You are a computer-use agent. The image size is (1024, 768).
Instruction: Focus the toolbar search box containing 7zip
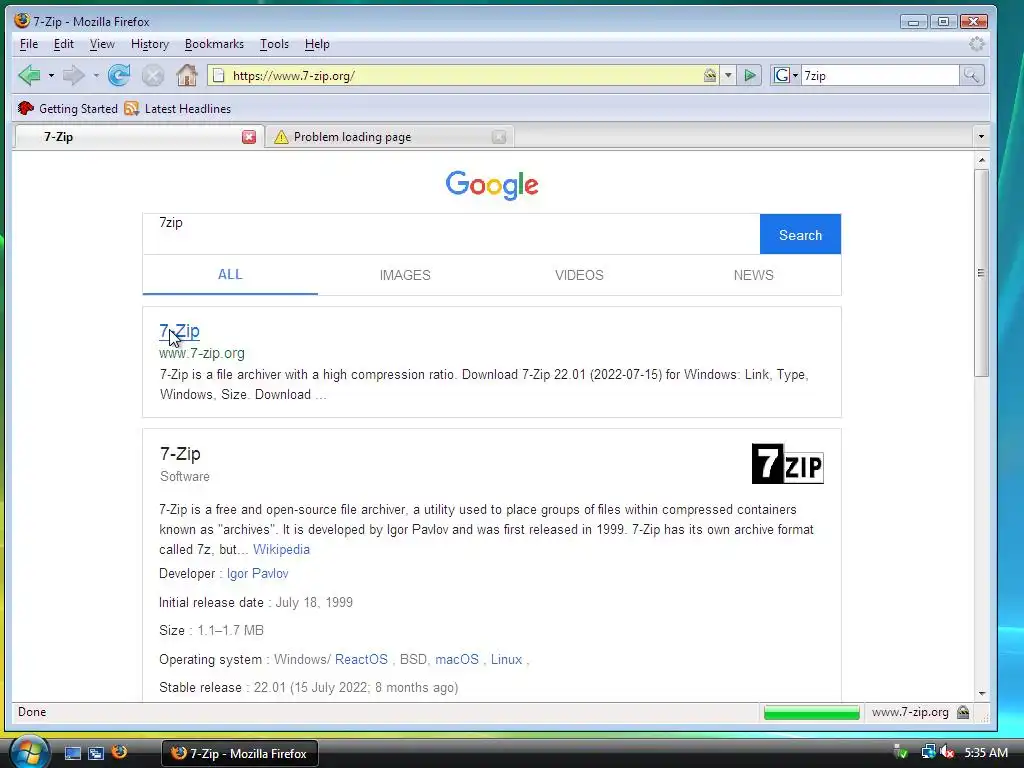tap(880, 76)
